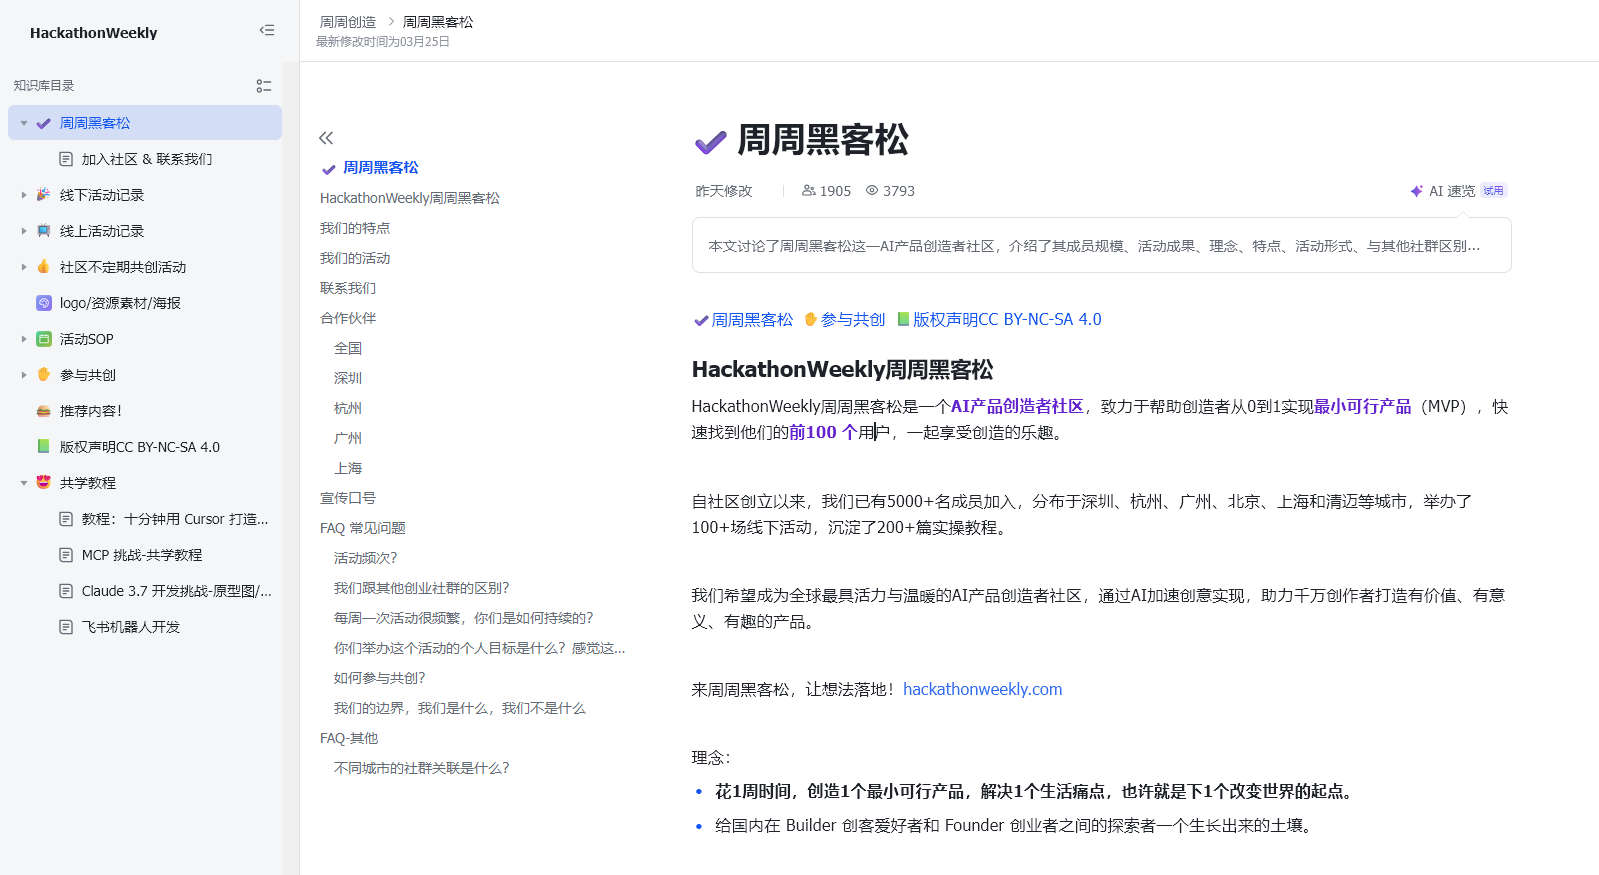This screenshot has width=1599, height=875.
Task: Click the doc icon of Claude 3.7 开发挑战
Action: [x=66, y=591]
